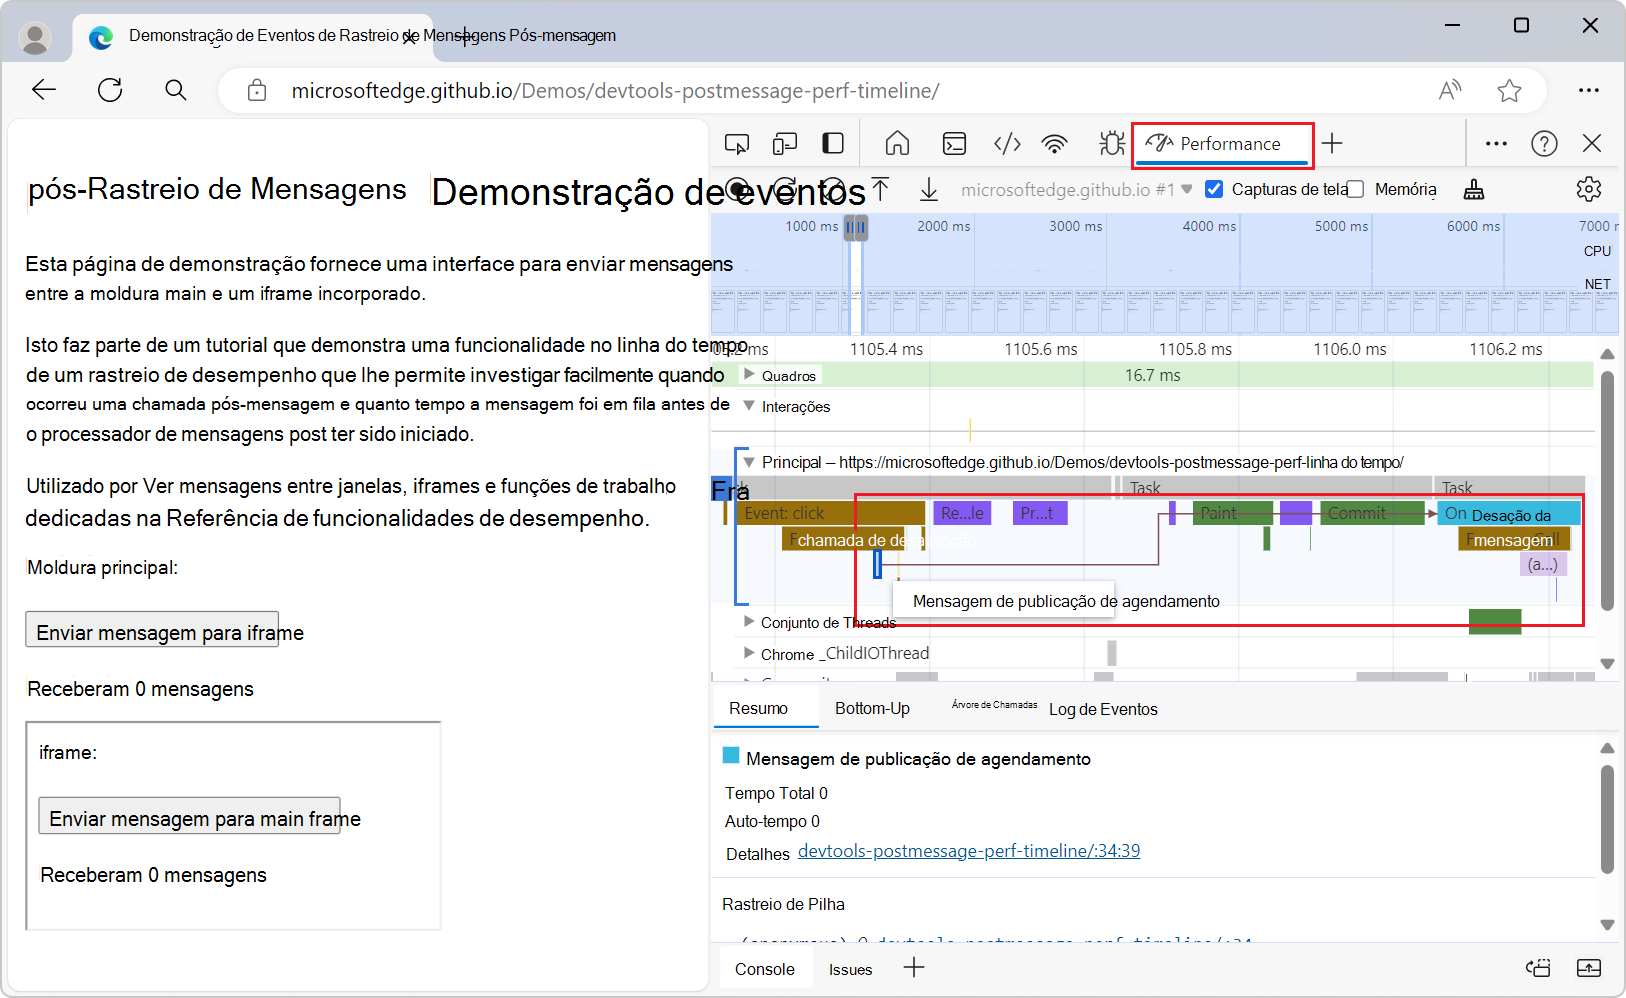The width and height of the screenshot is (1626, 998).
Task: Open DevTools help icon
Action: [1544, 144]
